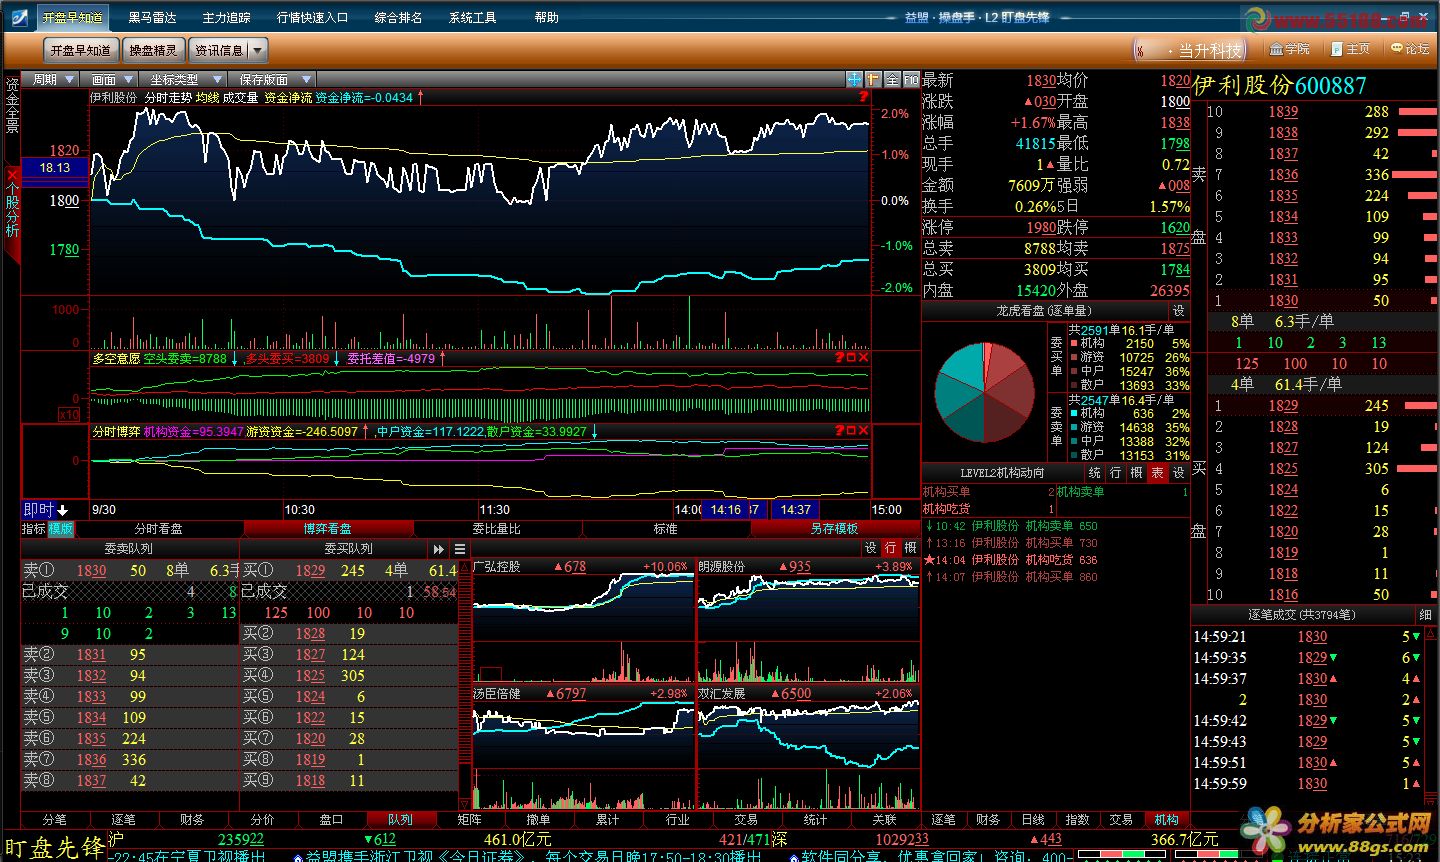Image resolution: width=1440 pixels, height=862 pixels.
Task: Switch to 行 view above mini charts
Action: point(890,548)
